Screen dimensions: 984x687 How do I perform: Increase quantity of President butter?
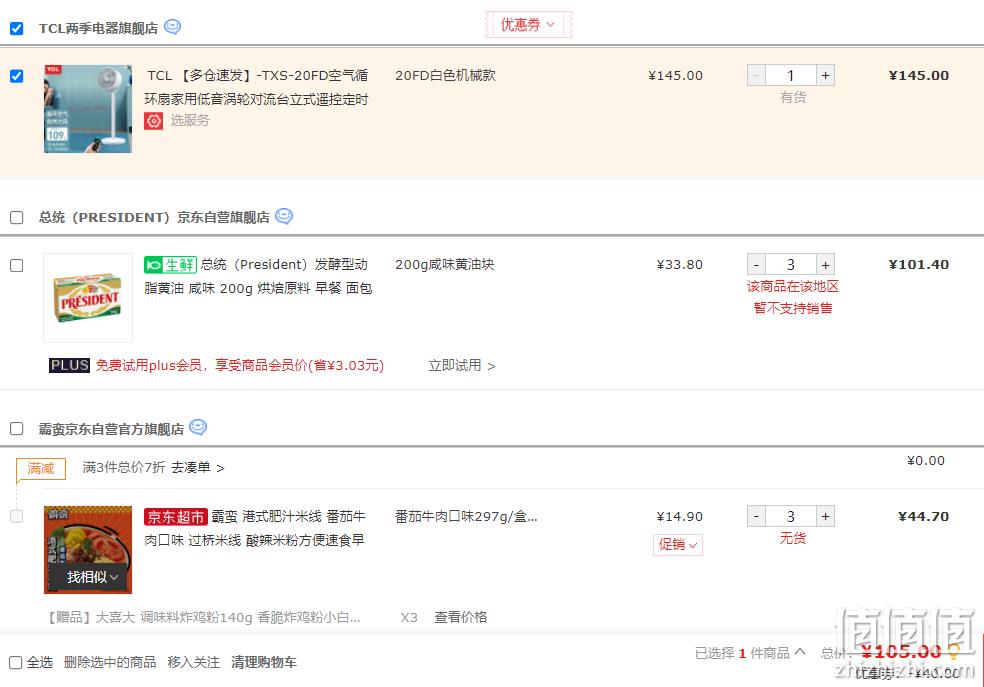click(x=825, y=265)
